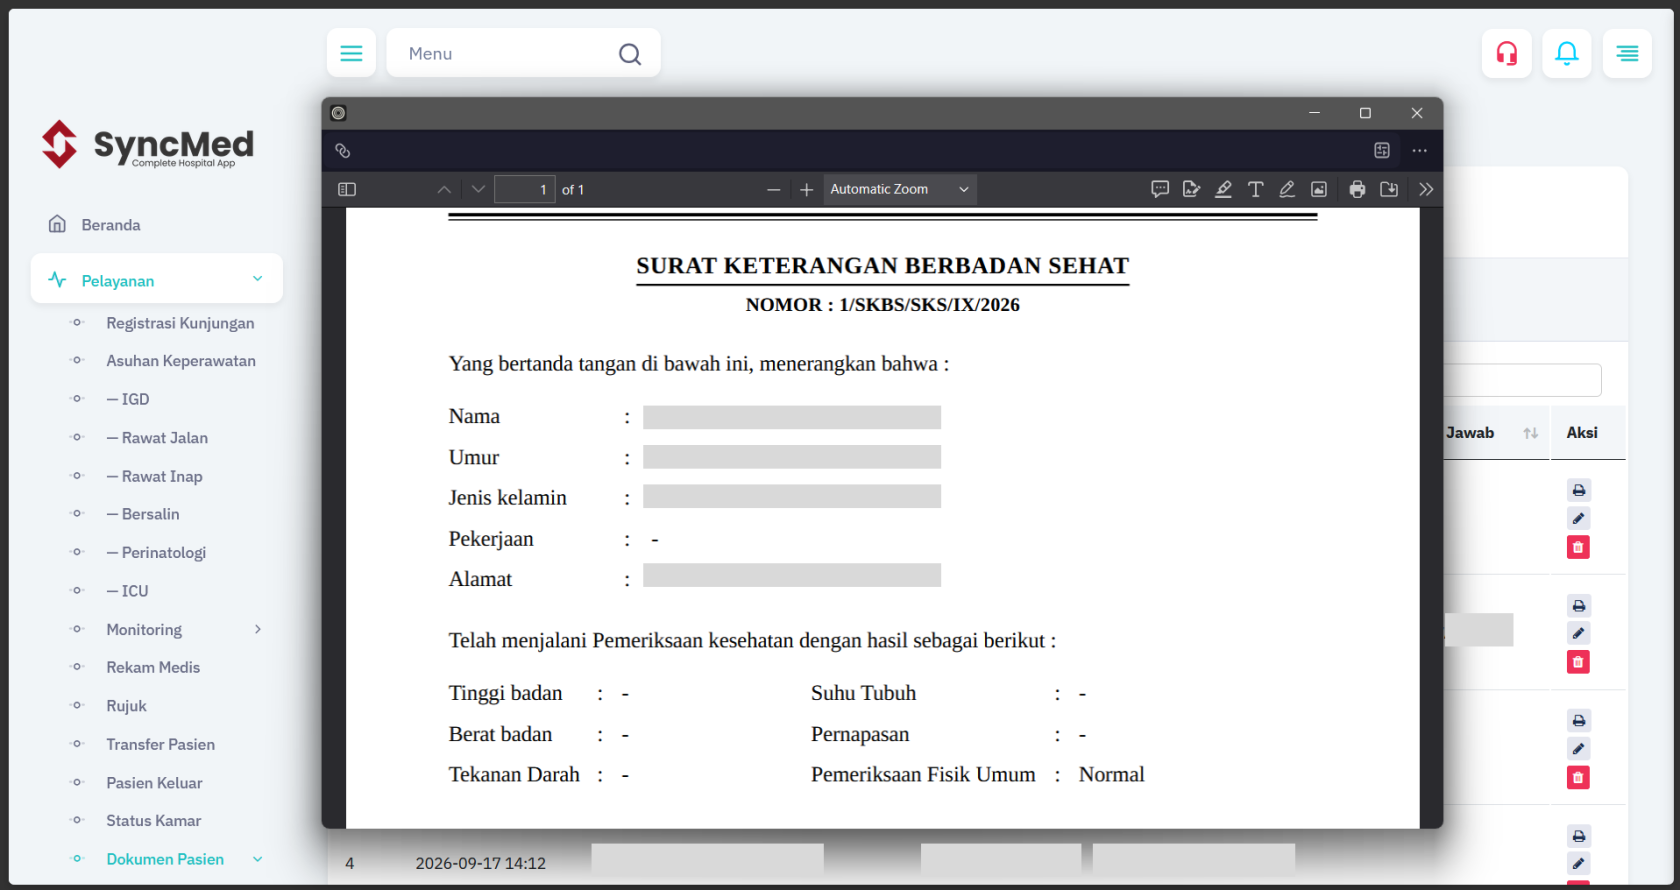This screenshot has width=1680, height=890.
Task: Click the PDF page number field
Action: (x=525, y=189)
